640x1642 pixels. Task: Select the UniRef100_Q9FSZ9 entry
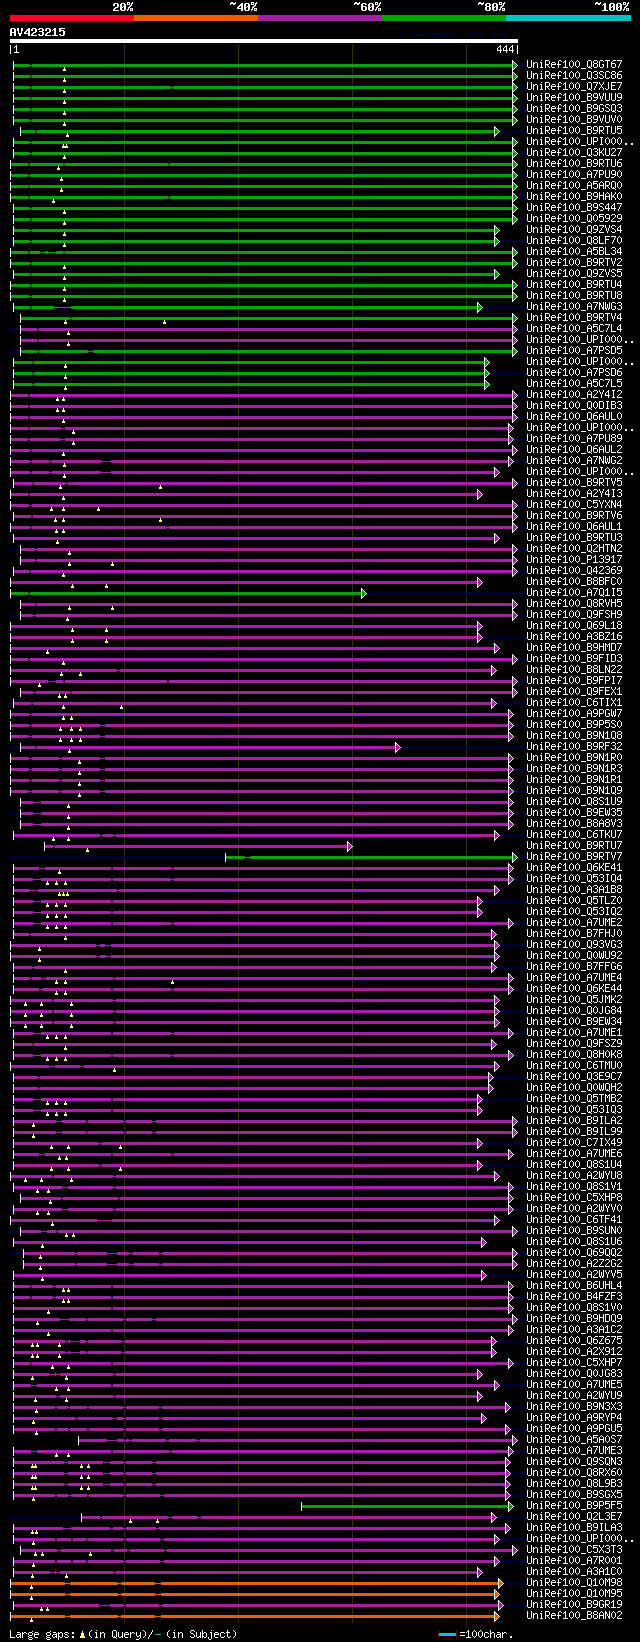(574, 1044)
